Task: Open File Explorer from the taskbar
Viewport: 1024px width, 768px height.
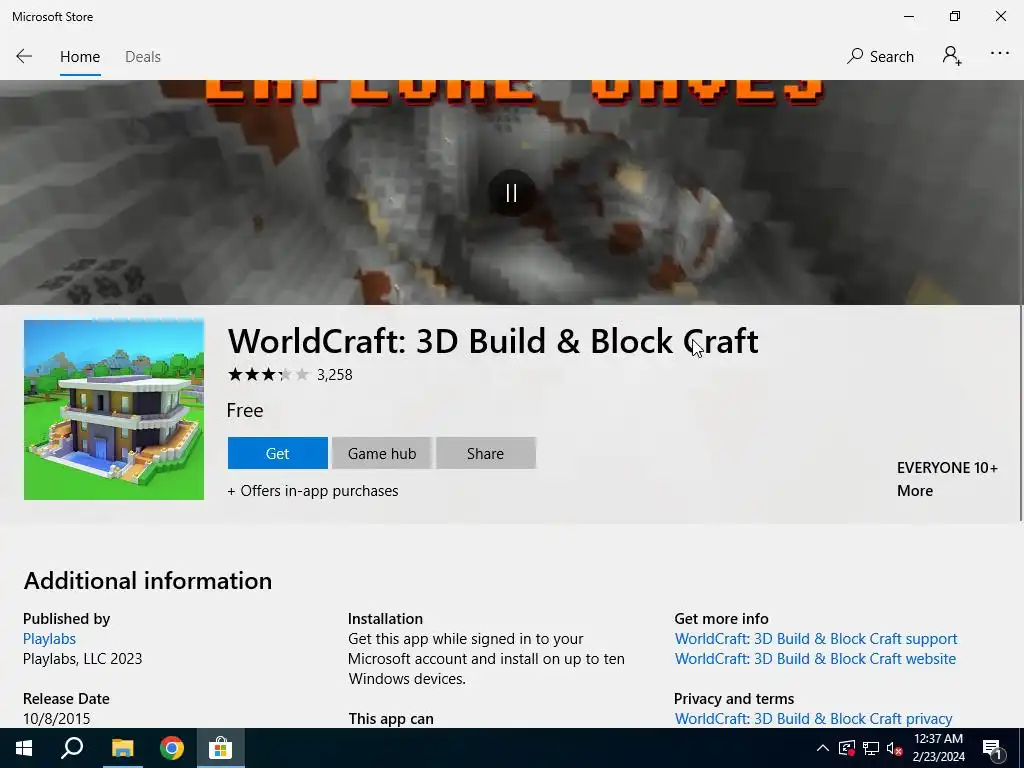Action: [122, 748]
